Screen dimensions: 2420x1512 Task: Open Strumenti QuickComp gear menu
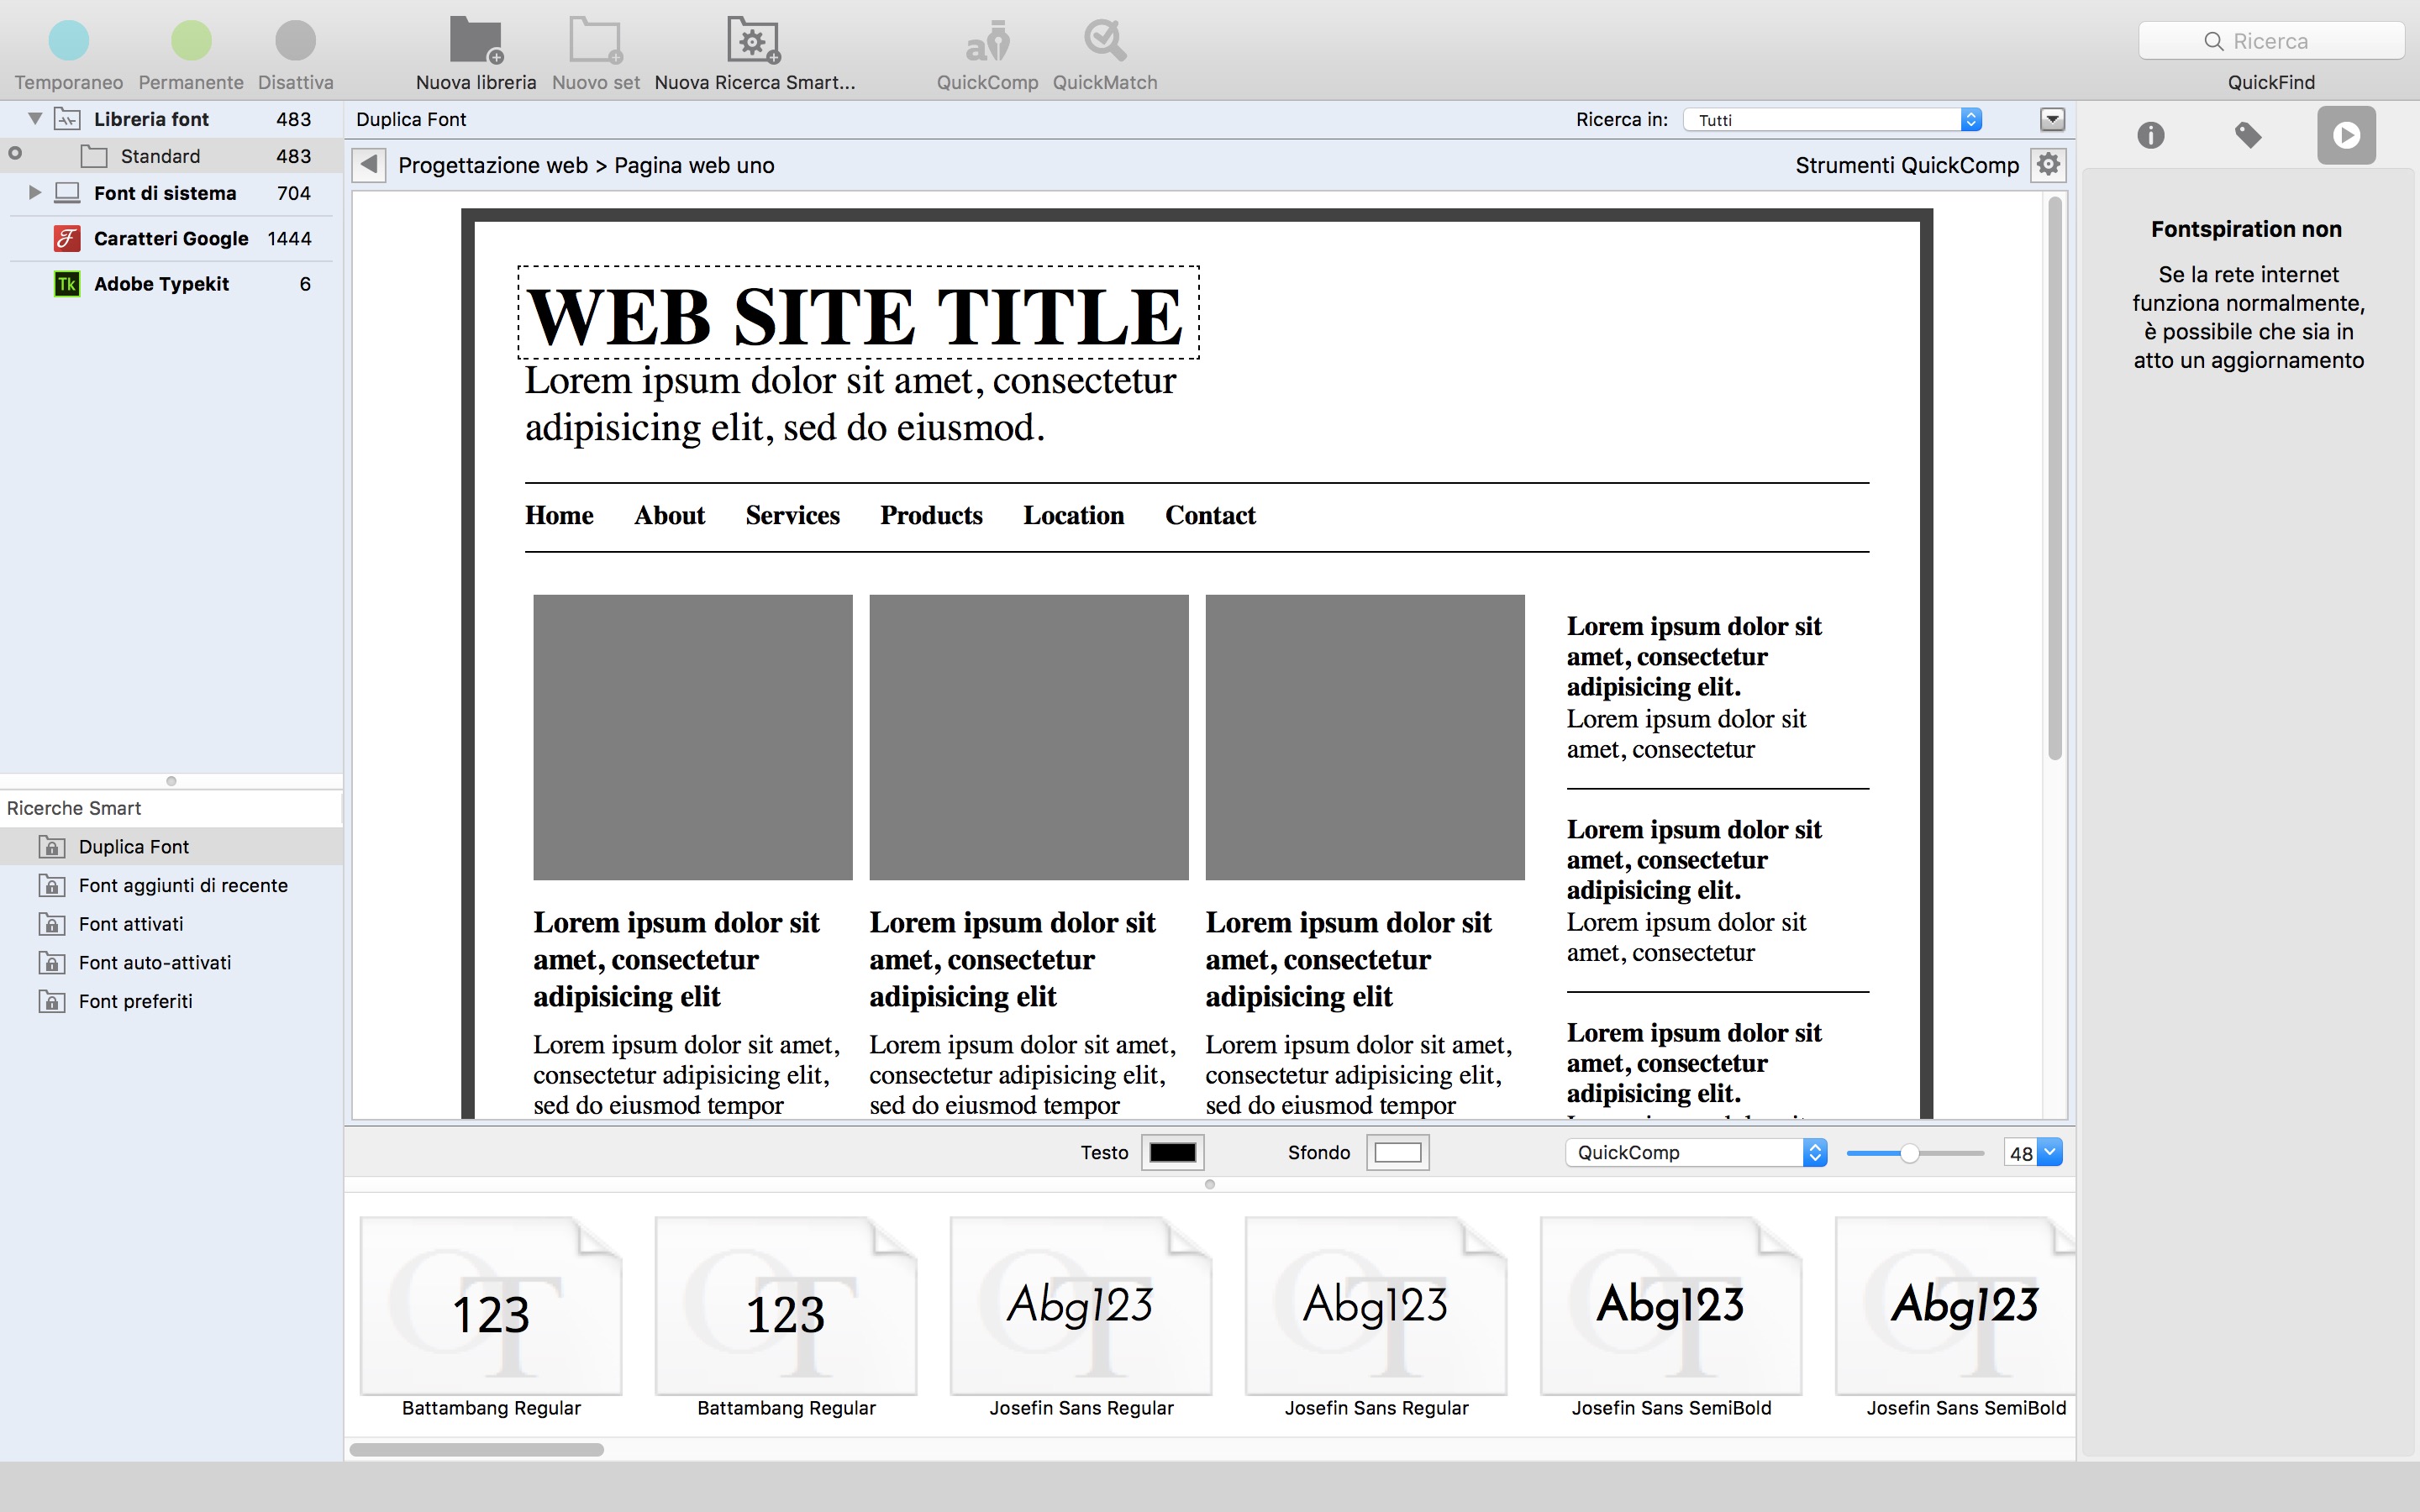[2048, 165]
